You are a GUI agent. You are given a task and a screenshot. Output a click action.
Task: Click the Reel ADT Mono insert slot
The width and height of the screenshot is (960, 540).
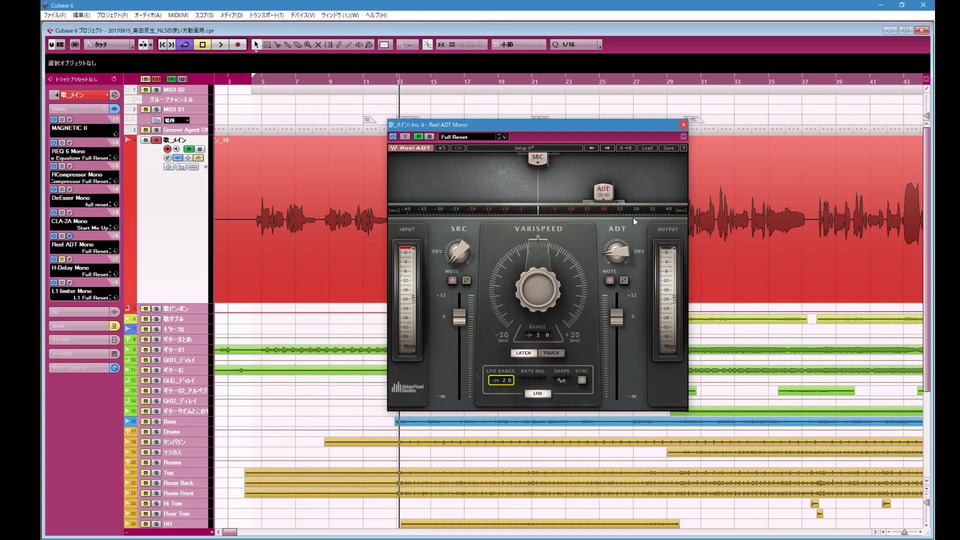click(x=84, y=247)
